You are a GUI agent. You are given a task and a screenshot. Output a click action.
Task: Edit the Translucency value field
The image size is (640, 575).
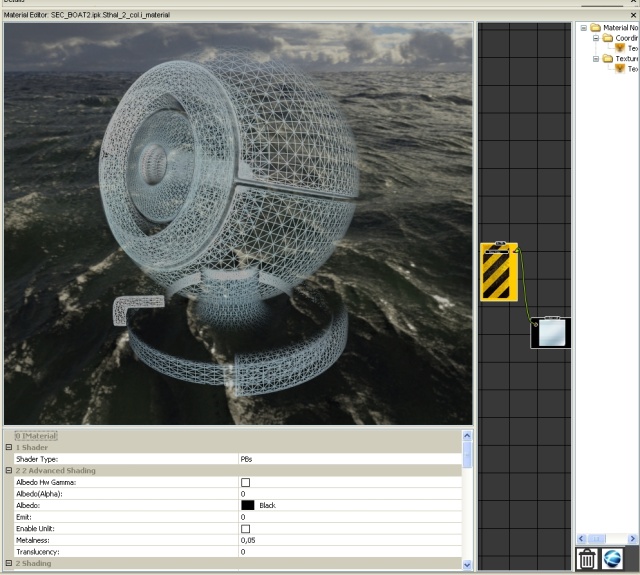pos(350,552)
